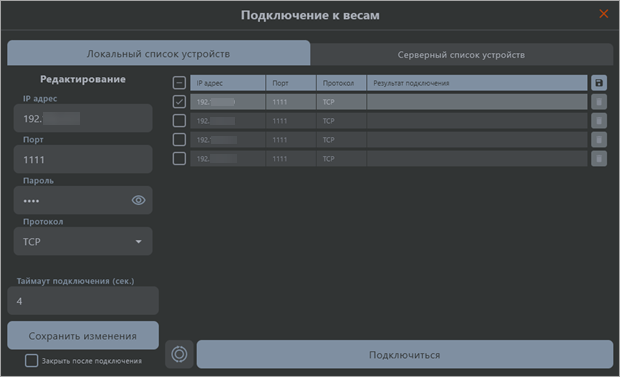Select the TCP cell in second row
The height and width of the screenshot is (377, 620).
click(x=341, y=121)
